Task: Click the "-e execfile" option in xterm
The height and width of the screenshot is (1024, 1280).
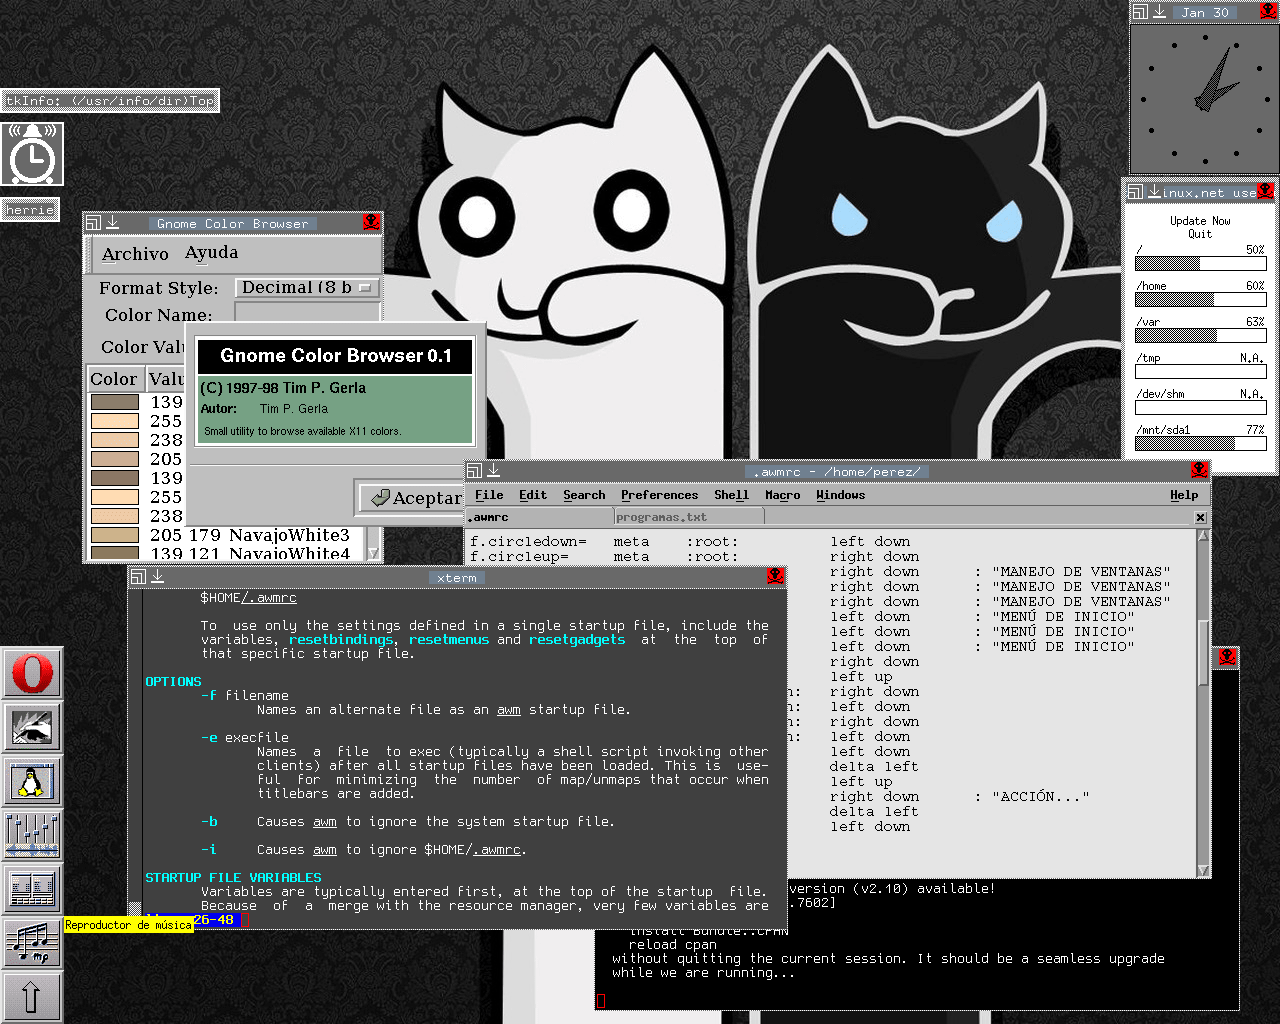Action: coord(245,737)
